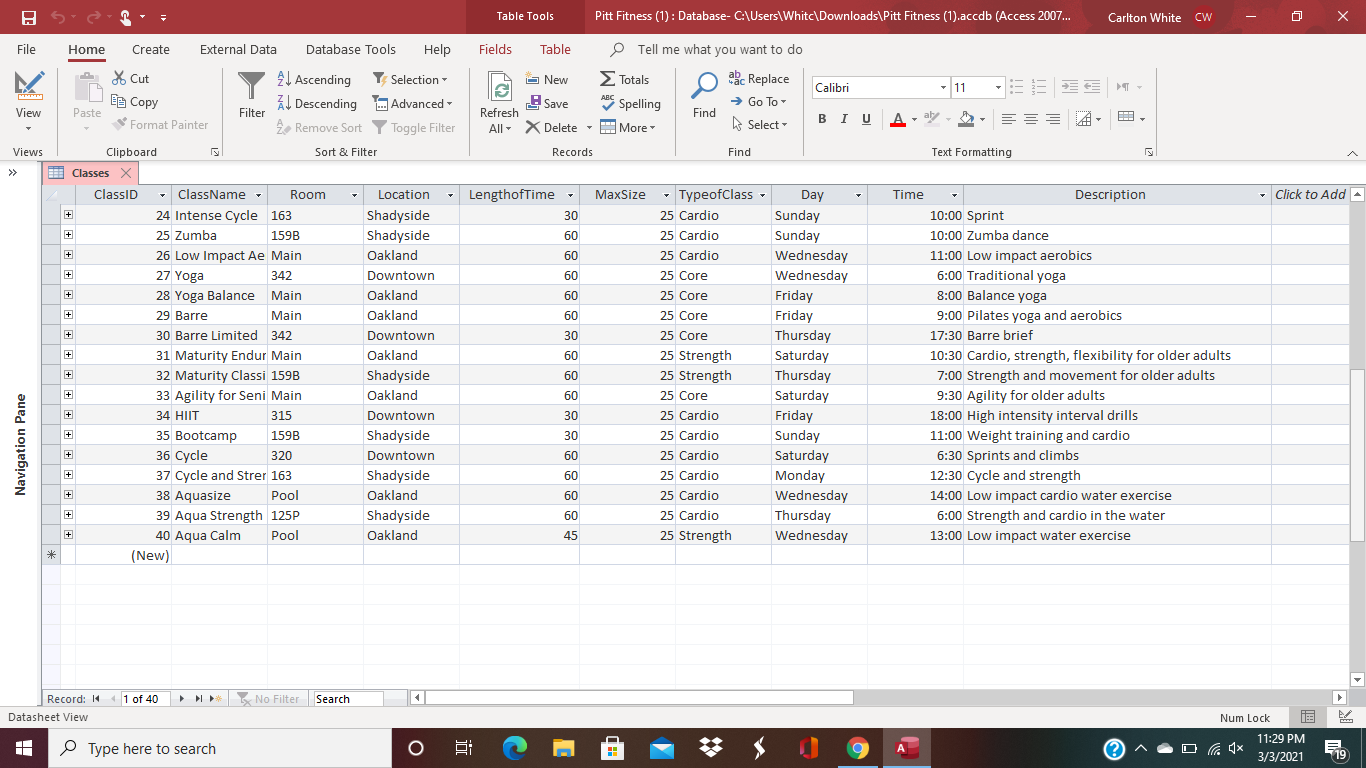Click New to add a record
Image resolution: width=1366 pixels, height=768 pixels.
(548, 79)
